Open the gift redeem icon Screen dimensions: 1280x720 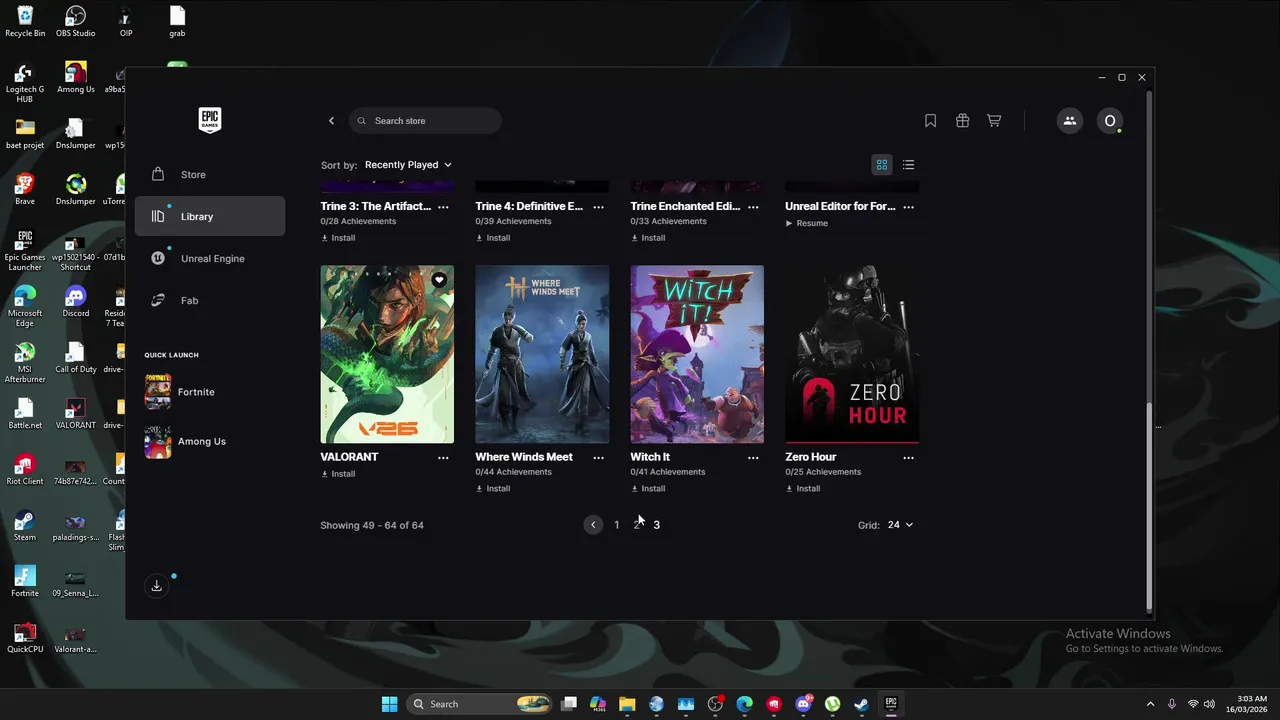(962, 121)
